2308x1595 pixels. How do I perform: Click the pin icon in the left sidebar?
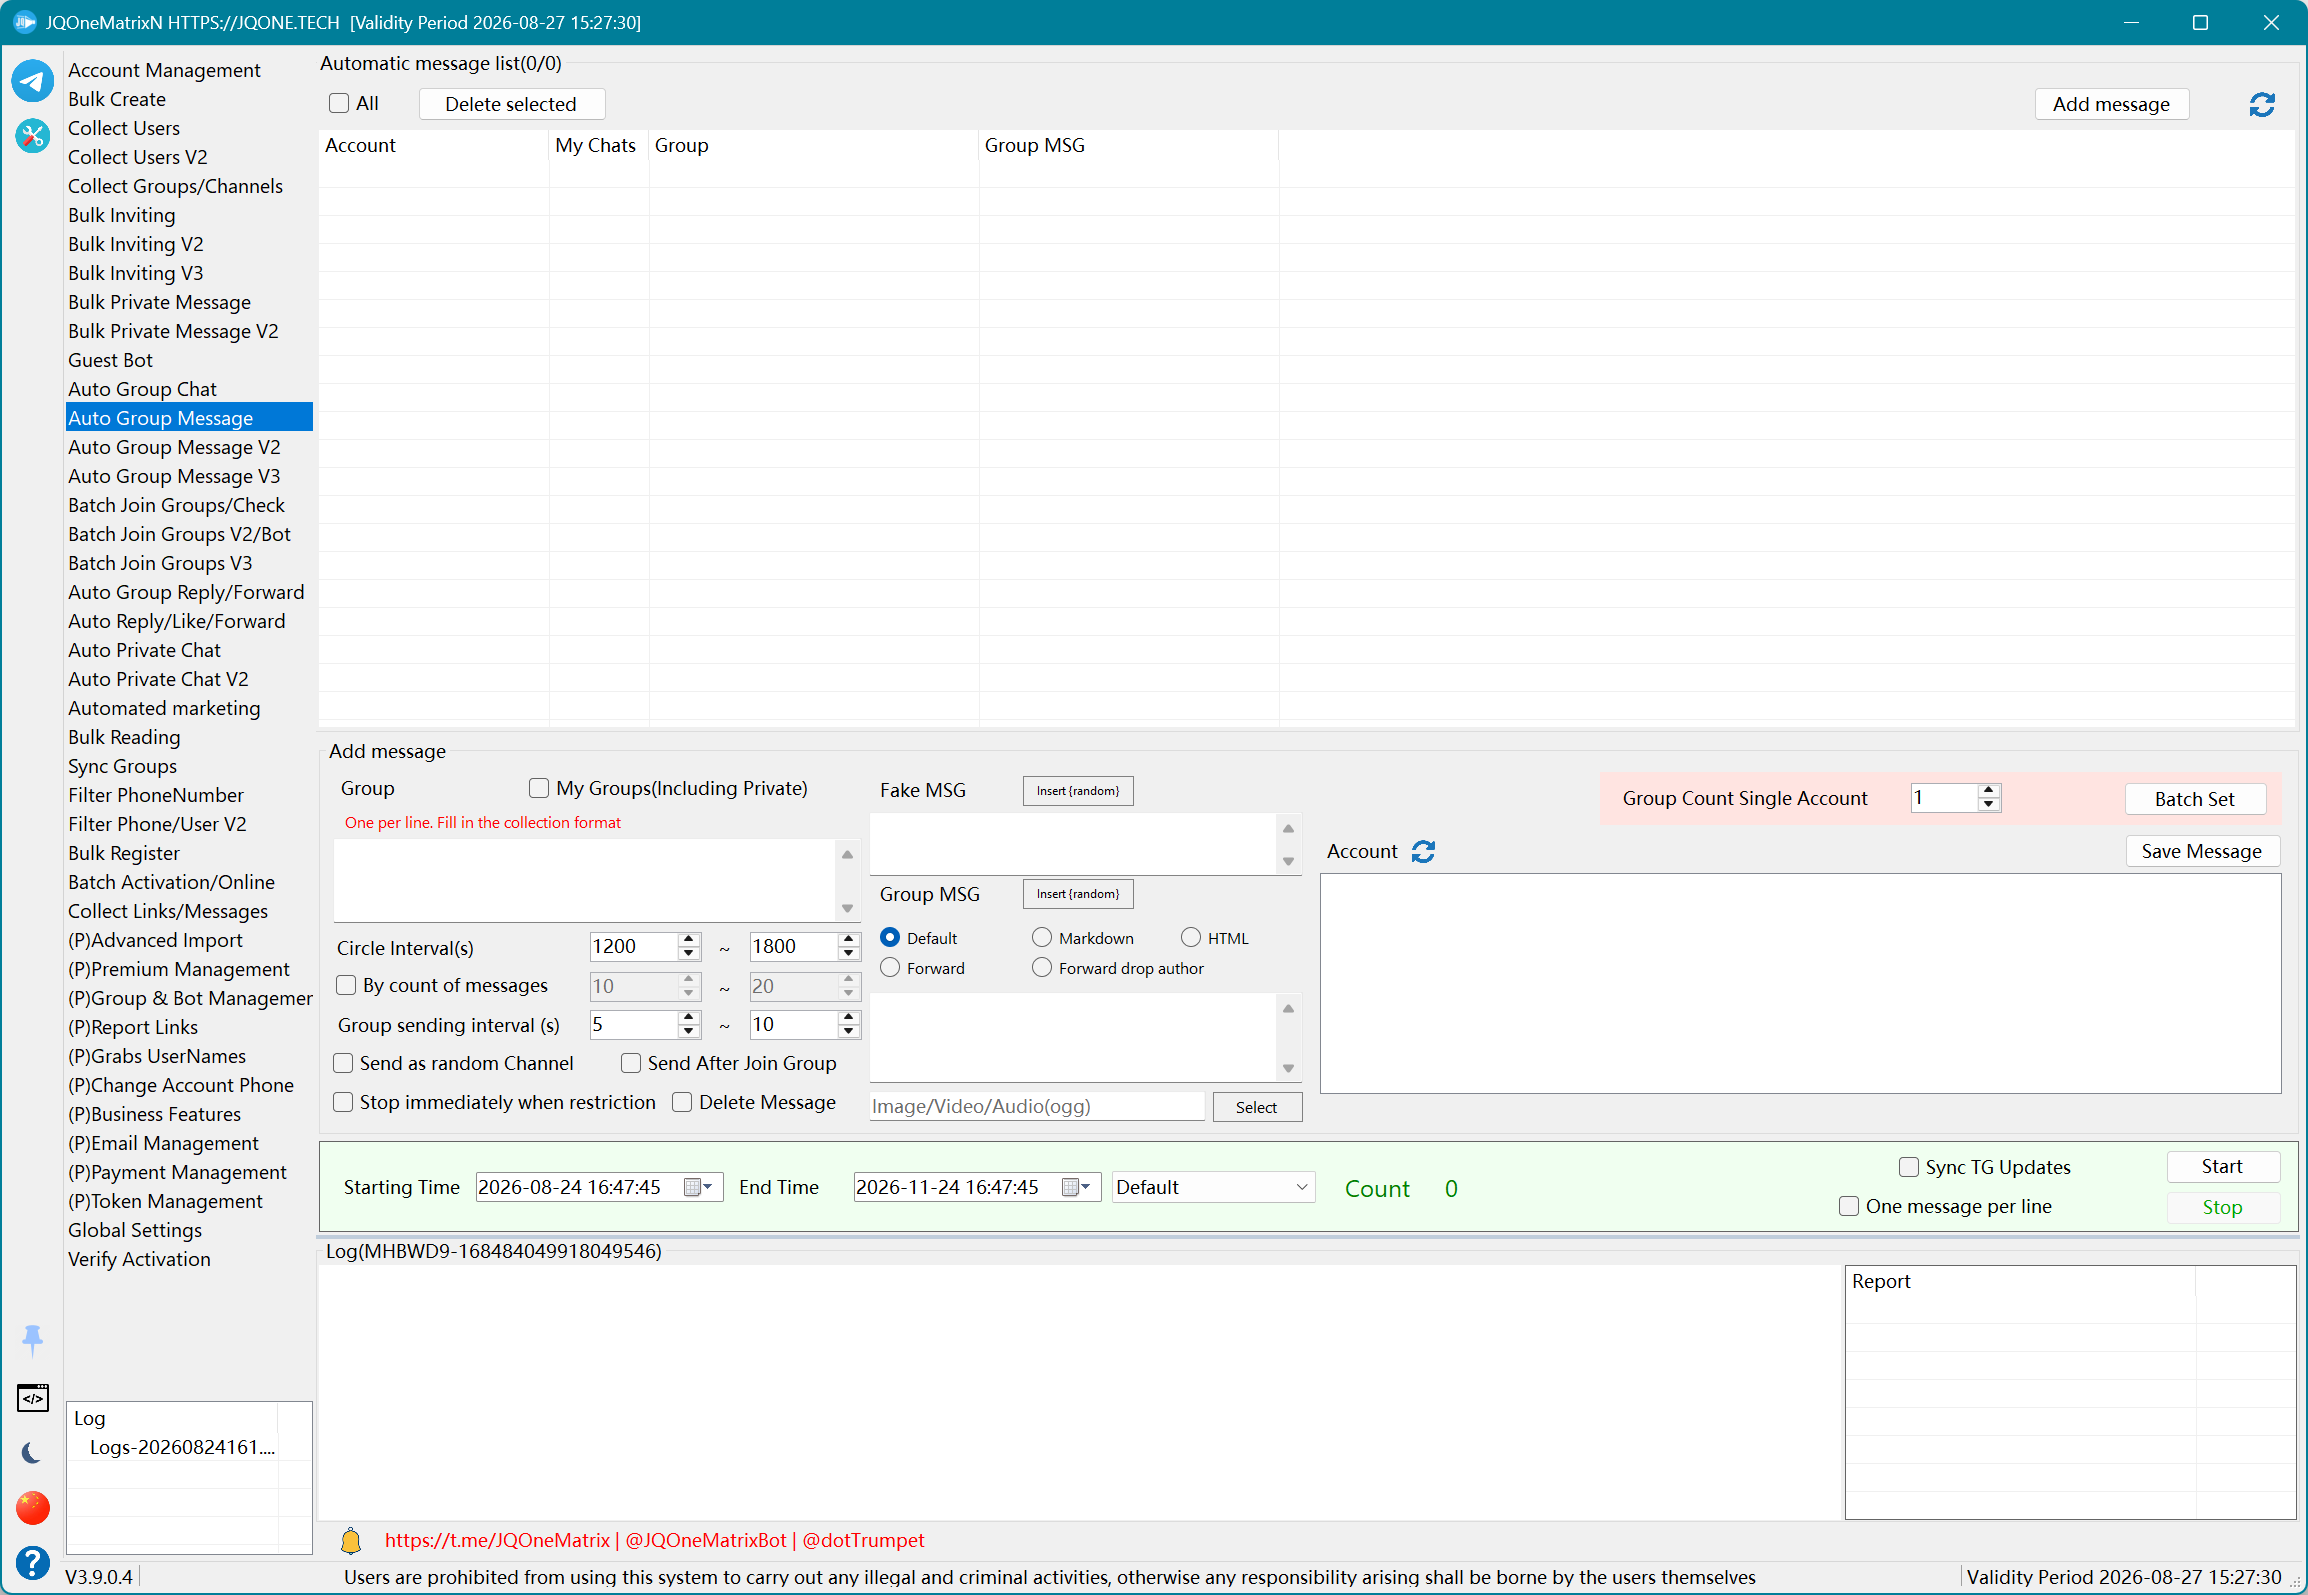pyautogui.click(x=32, y=1340)
